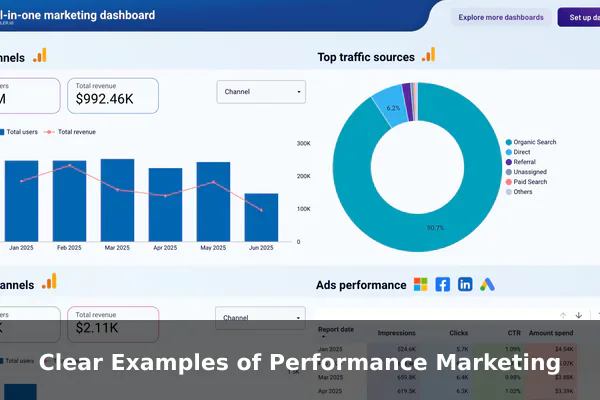Select the Direct legend color dot
Viewport: 600px width, 400px height.
click(509, 152)
